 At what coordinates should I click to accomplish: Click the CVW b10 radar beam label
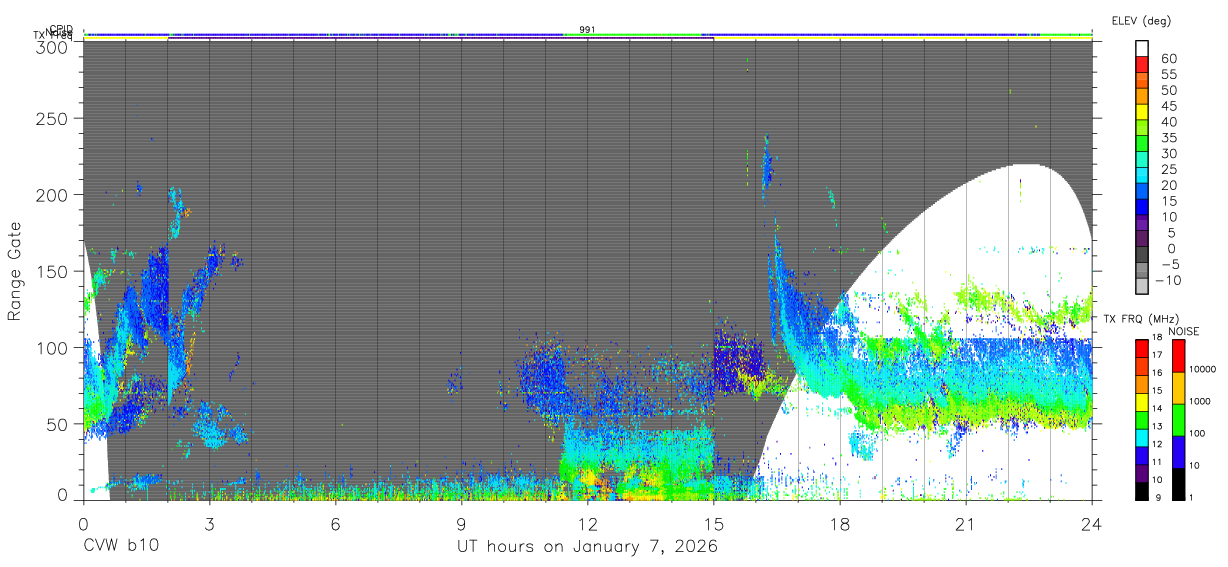[x=121, y=546]
